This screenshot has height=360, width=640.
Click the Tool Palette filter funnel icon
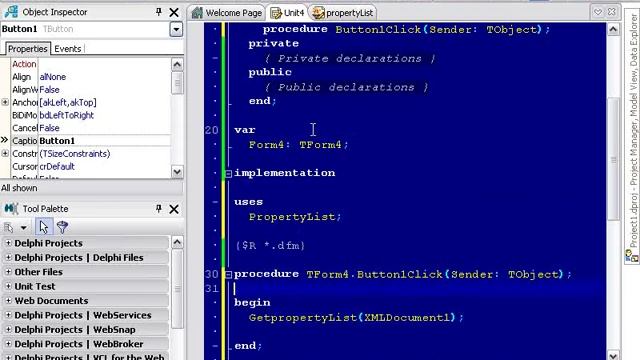(x=62, y=227)
